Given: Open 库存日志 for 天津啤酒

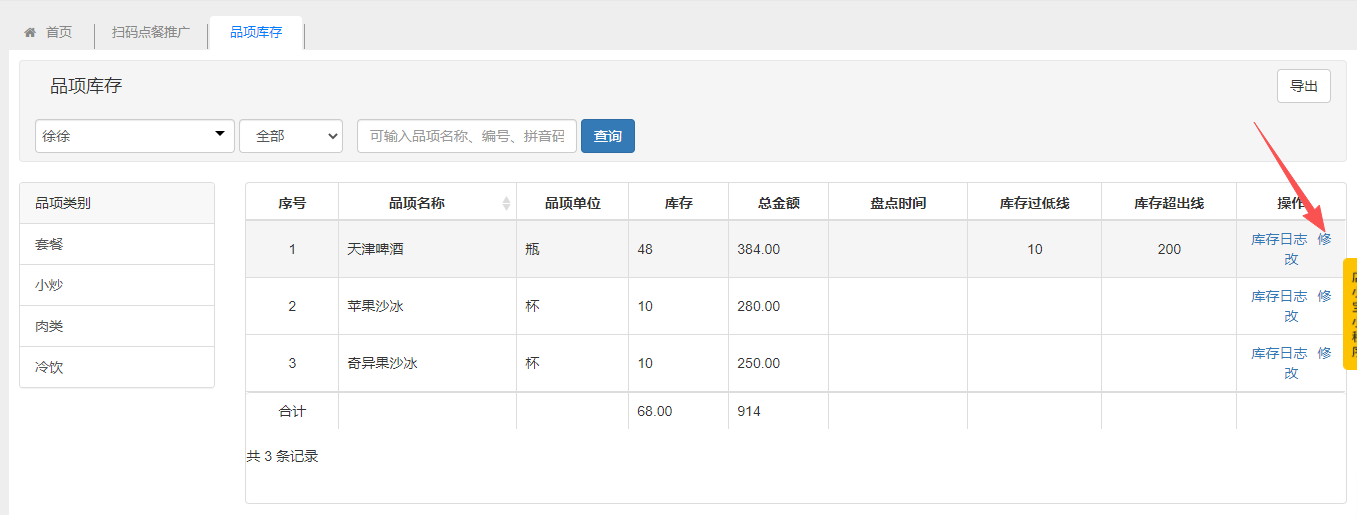Looking at the screenshot, I should coord(1279,239).
